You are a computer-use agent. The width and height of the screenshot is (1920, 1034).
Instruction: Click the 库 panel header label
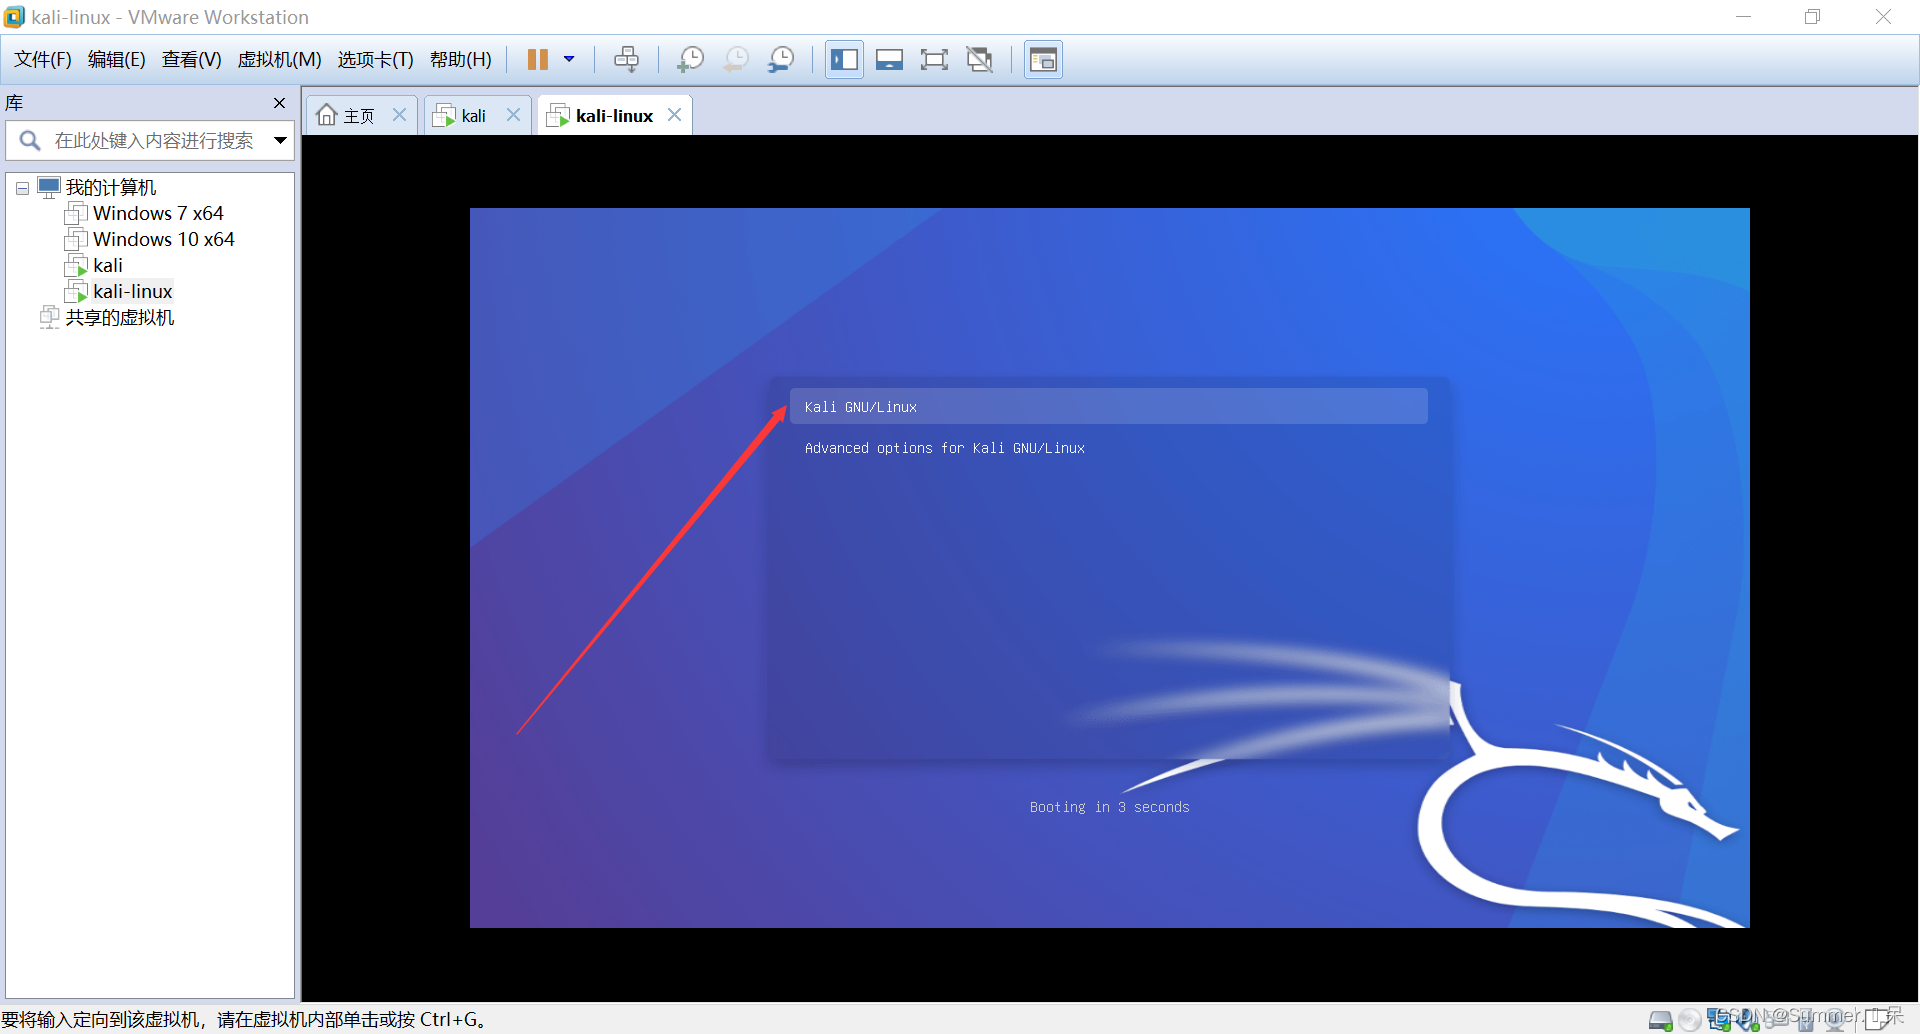coord(14,103)
